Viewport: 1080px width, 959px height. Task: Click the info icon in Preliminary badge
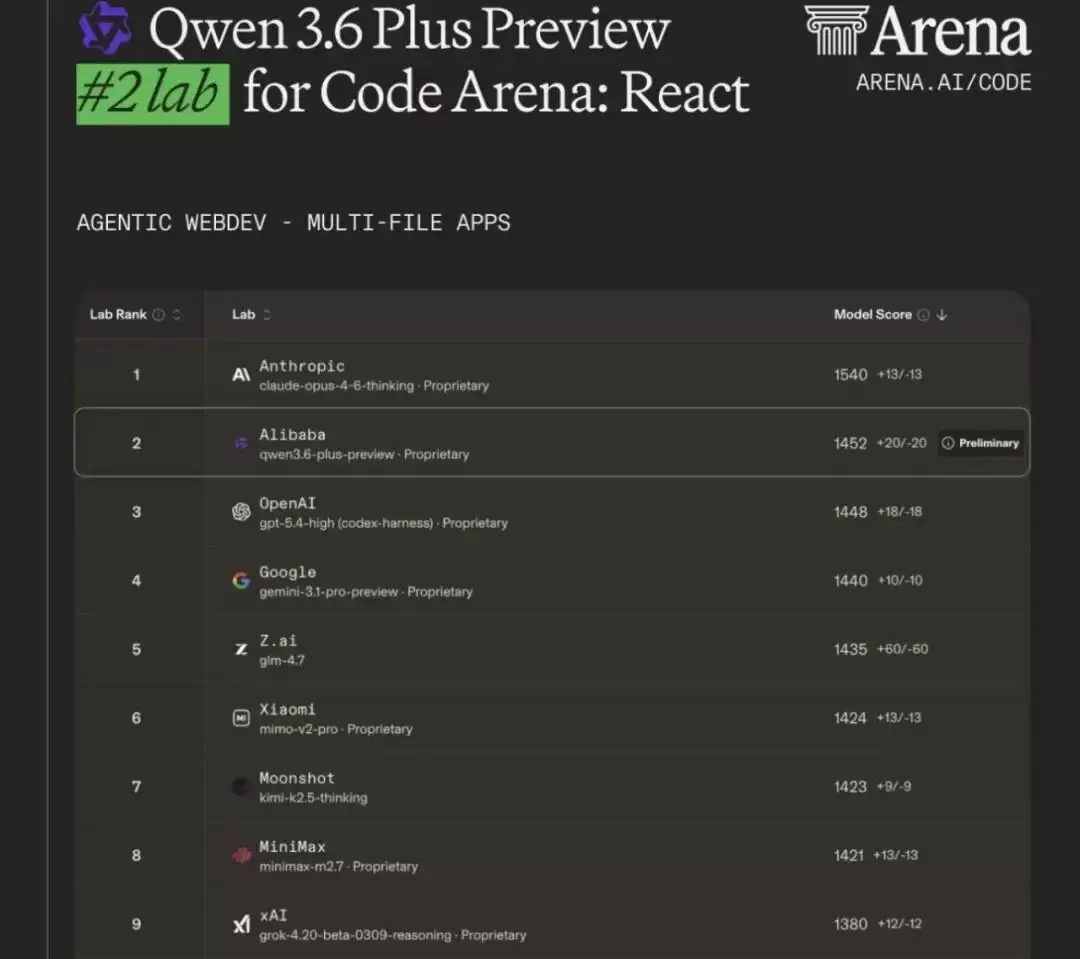click(x=948, y=443)
